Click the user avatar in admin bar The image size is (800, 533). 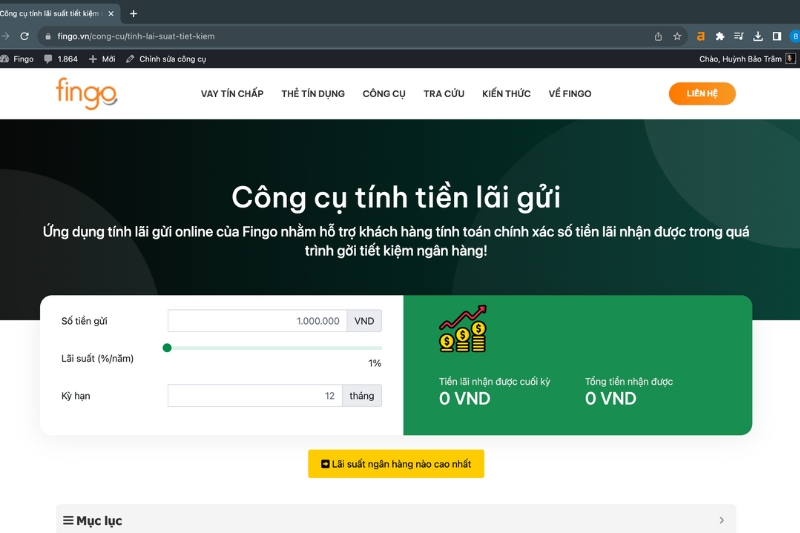pos(790,59)
